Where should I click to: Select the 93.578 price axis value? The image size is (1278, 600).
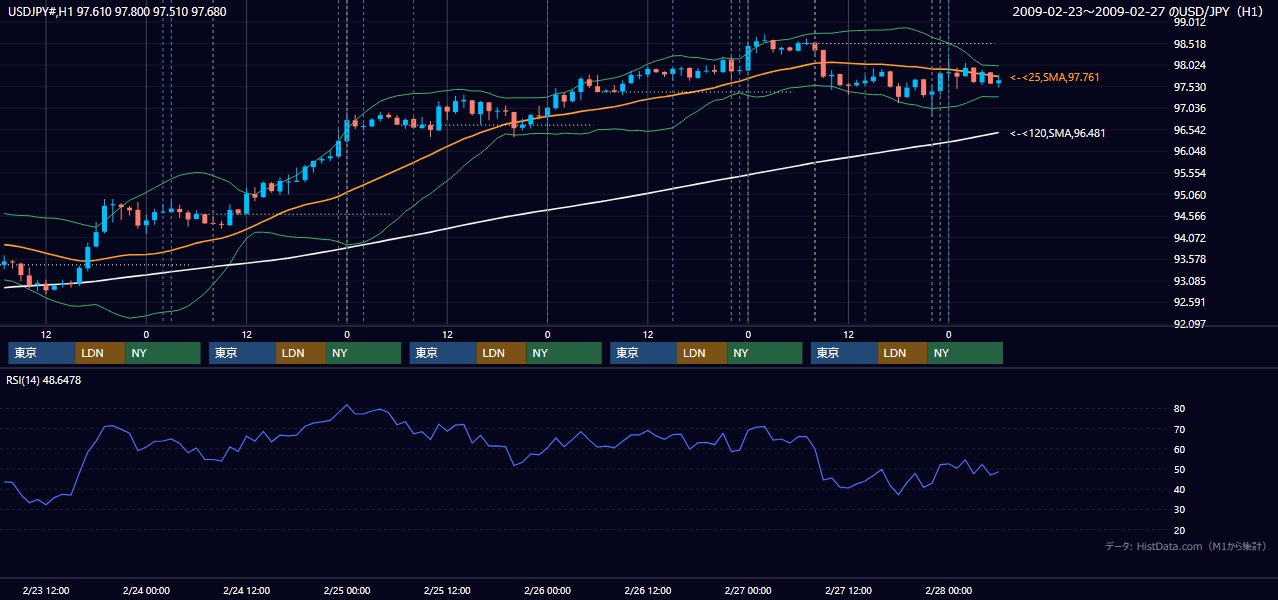[x=1190, y=259]
